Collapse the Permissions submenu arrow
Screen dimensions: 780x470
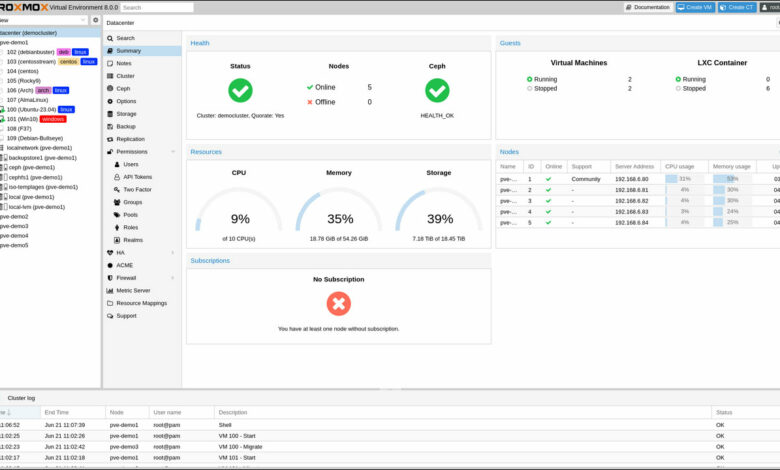[173, 152]
